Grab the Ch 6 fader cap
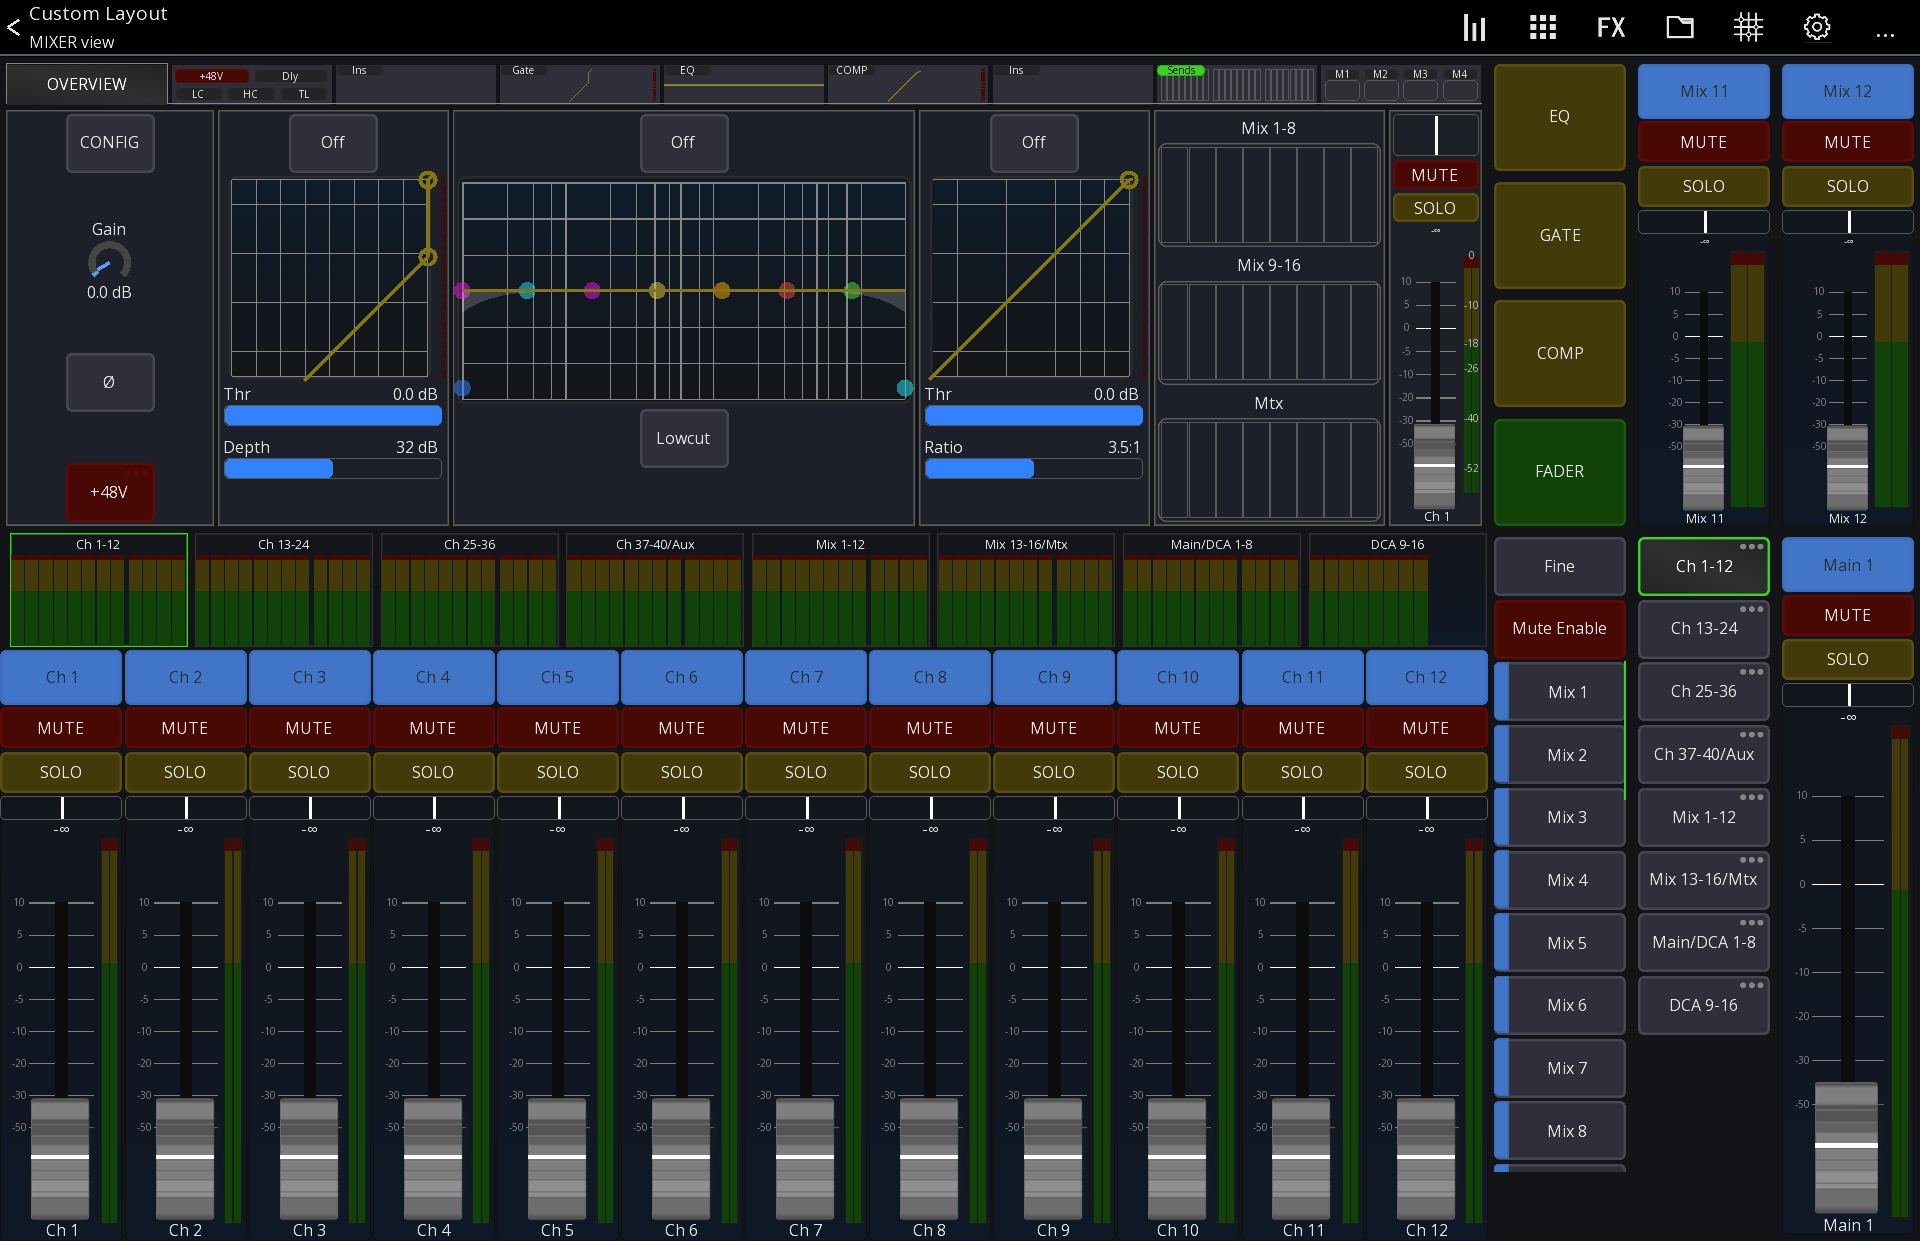This screenshot has height=1241, width=1920. (x=681, y=1157)
